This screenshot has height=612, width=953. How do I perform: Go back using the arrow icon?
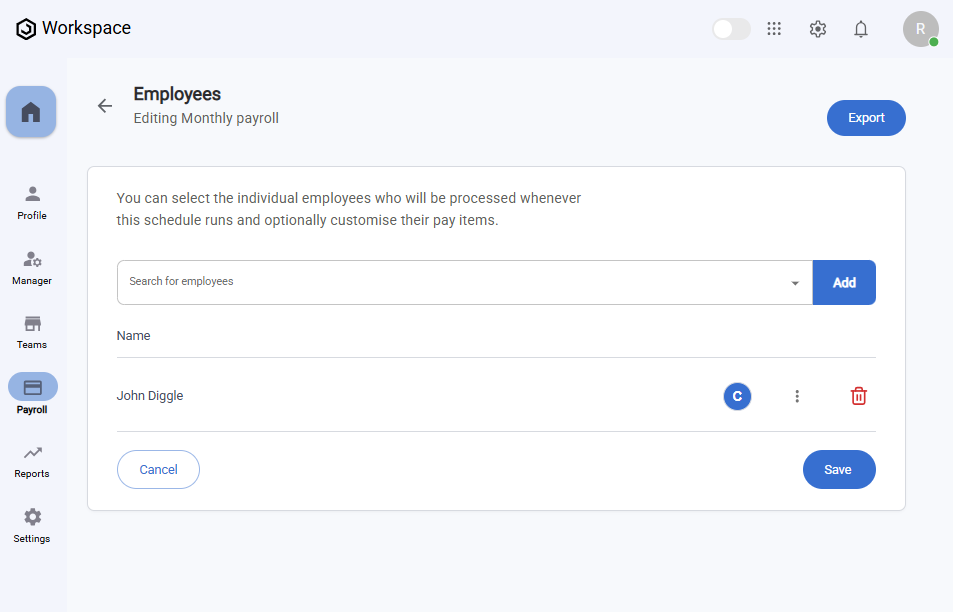point(105,106)
